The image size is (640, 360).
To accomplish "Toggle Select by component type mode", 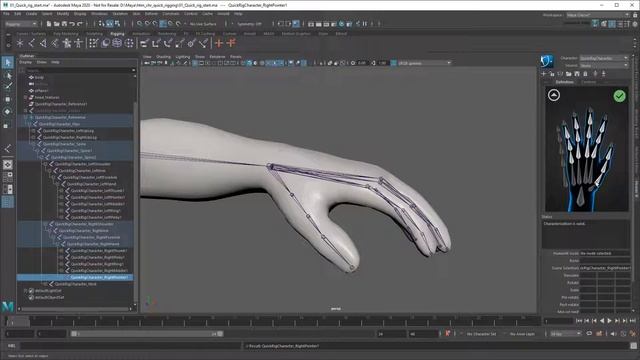I will [117, 24].
